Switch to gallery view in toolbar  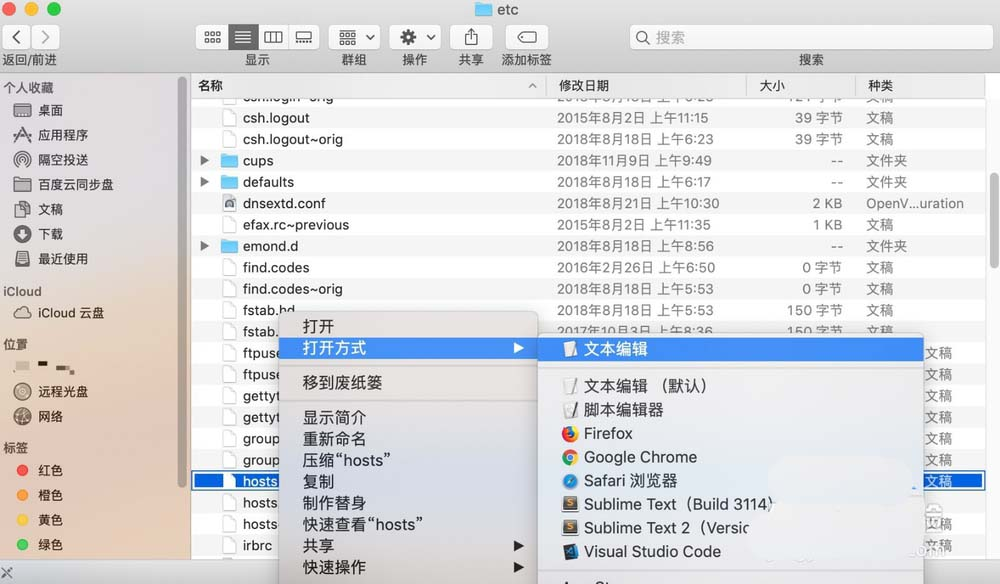click(304, 37)
